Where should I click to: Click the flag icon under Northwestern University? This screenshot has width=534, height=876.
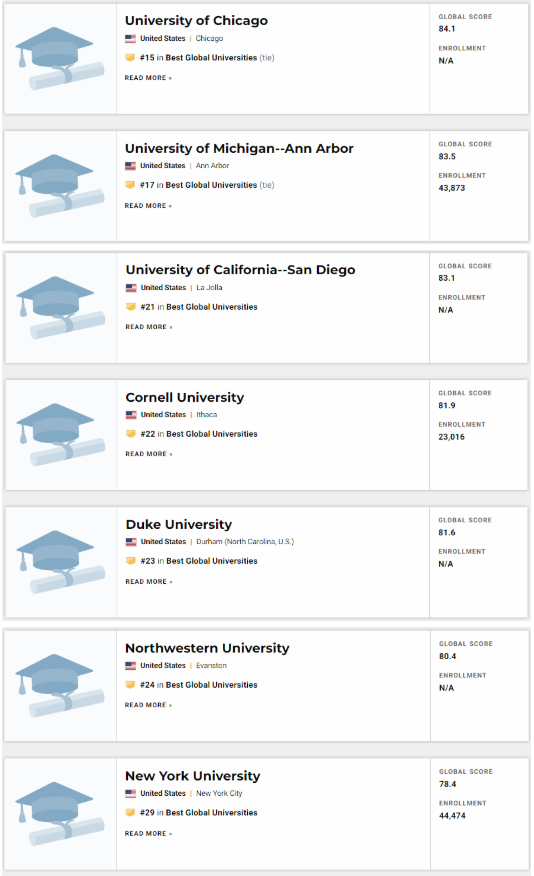tap(130, 666)
